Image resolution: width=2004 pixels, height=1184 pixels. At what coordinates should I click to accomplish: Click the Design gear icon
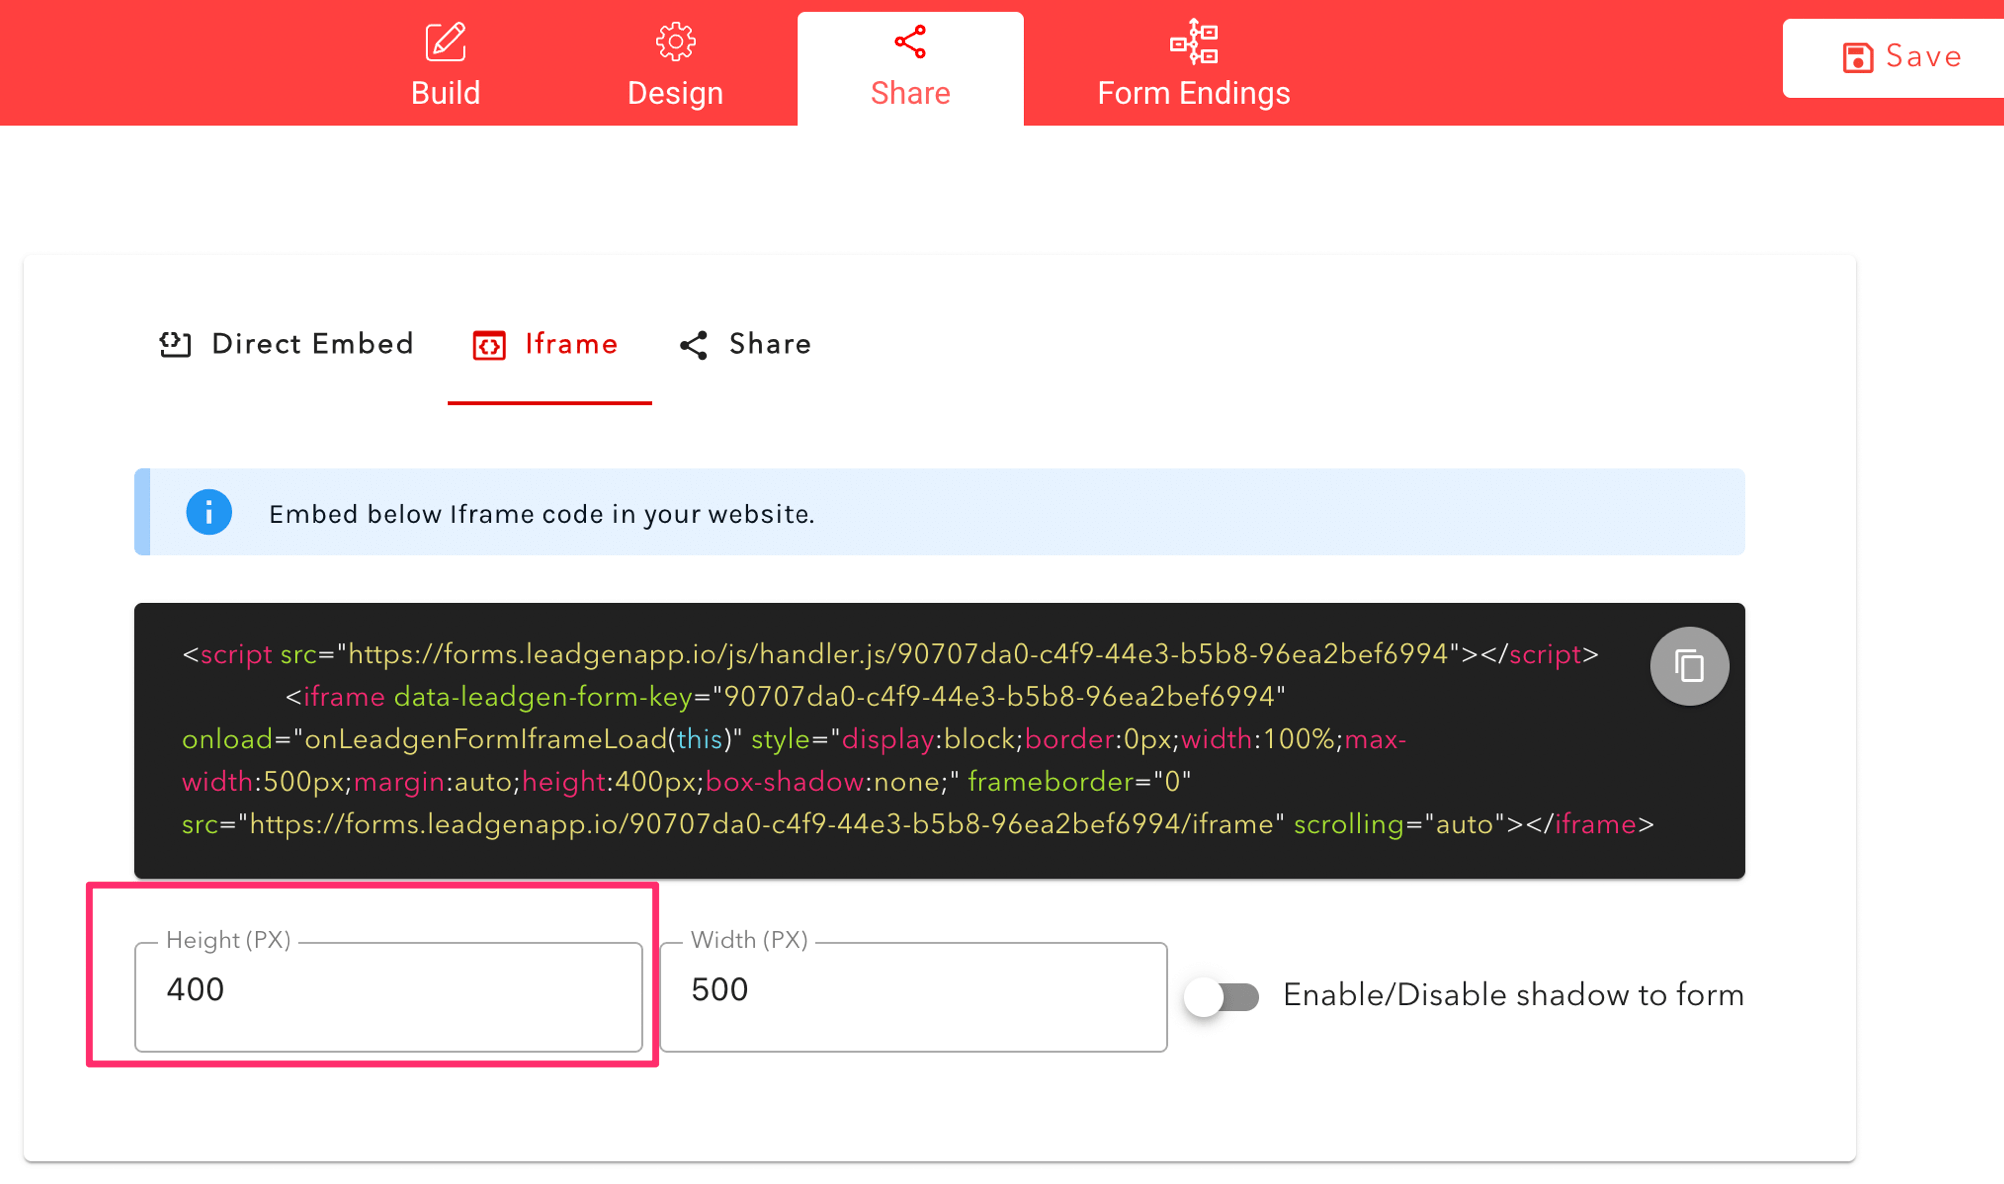[x=675, y=42]
